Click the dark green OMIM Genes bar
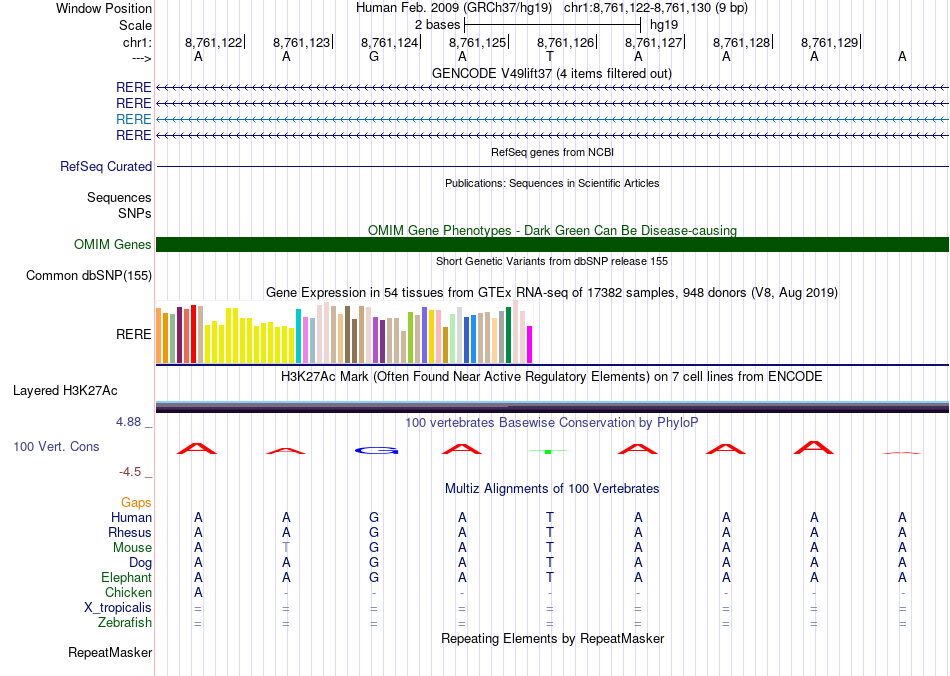 [552, 245]
